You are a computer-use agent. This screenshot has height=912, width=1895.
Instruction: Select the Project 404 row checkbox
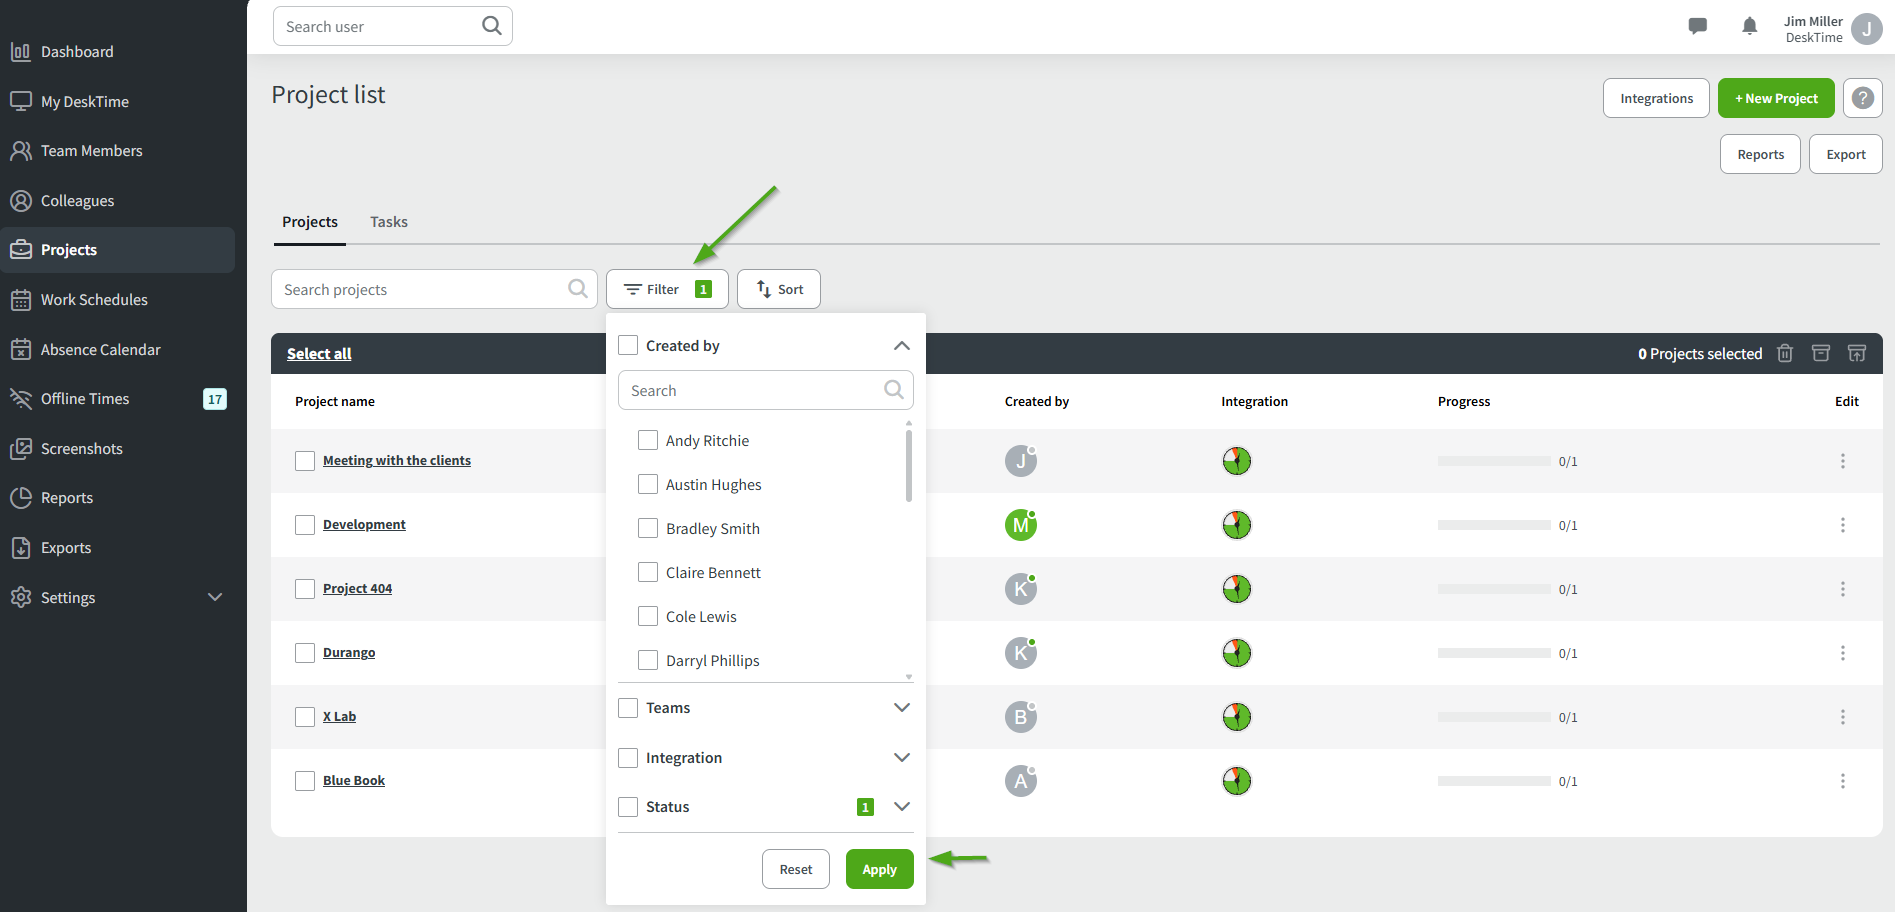click(305, 589)
